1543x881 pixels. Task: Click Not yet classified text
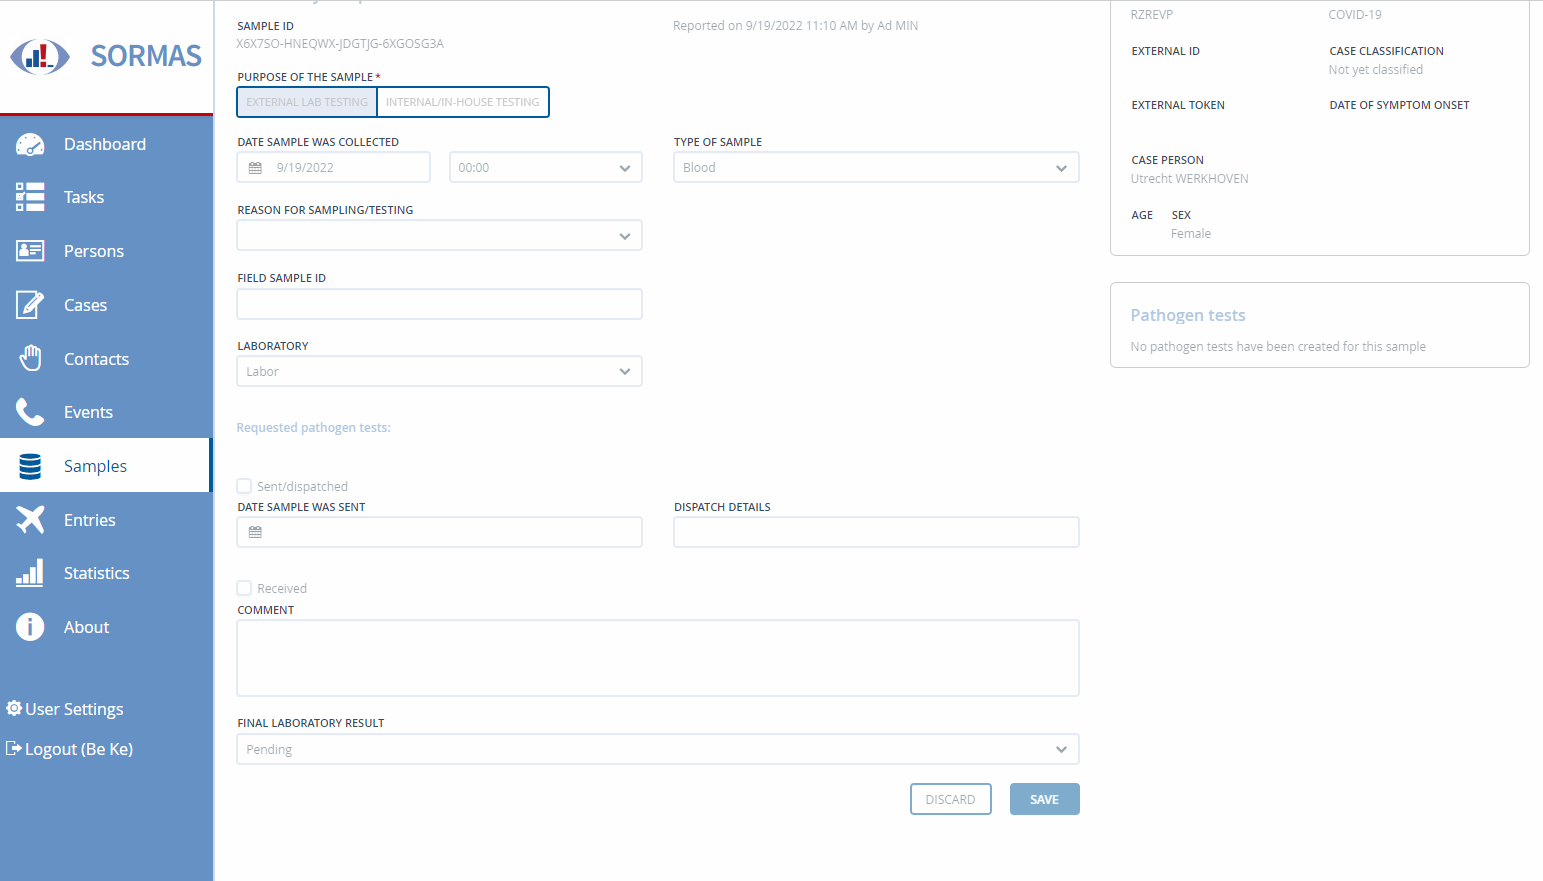1376,70
